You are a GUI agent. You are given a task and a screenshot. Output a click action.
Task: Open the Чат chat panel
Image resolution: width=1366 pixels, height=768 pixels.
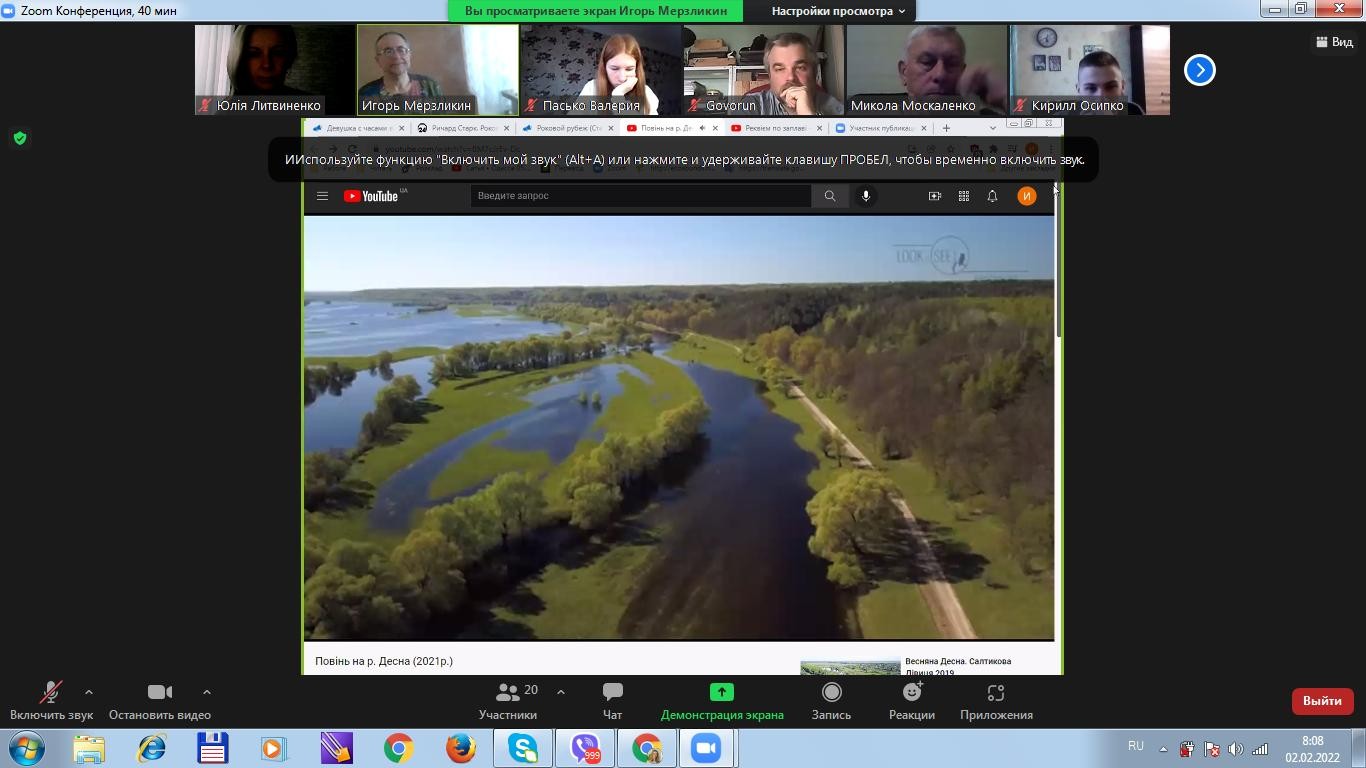(x=612, y=700)
